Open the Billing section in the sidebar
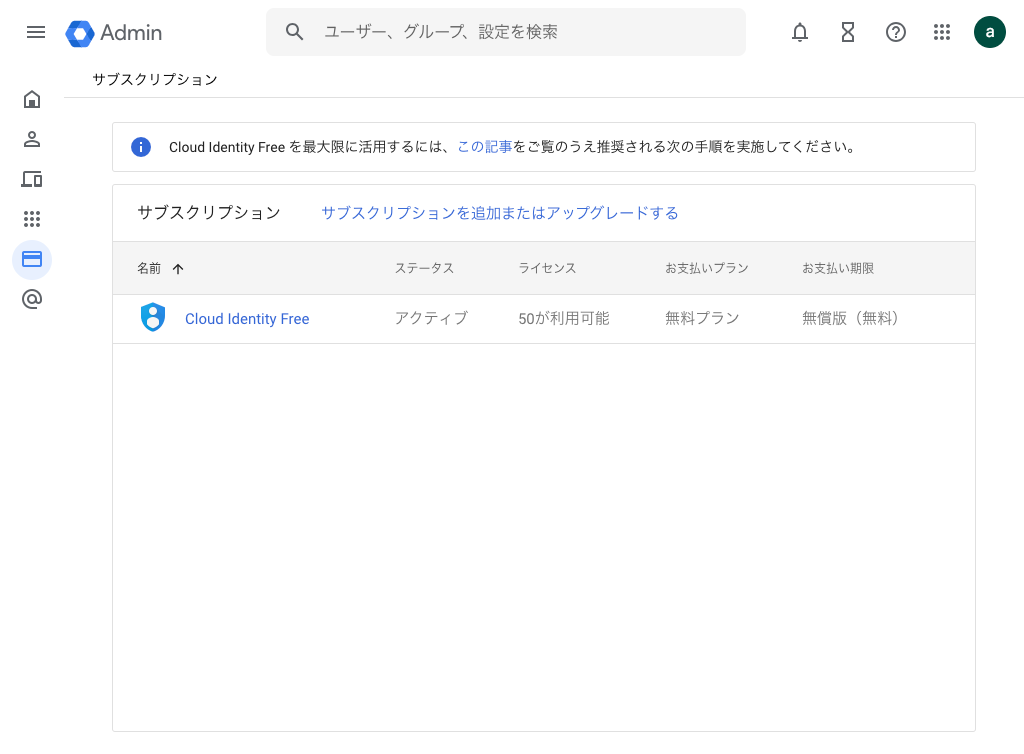This screenshot has width=1024, height=754. pyautogui.click(x=32, y=259)
